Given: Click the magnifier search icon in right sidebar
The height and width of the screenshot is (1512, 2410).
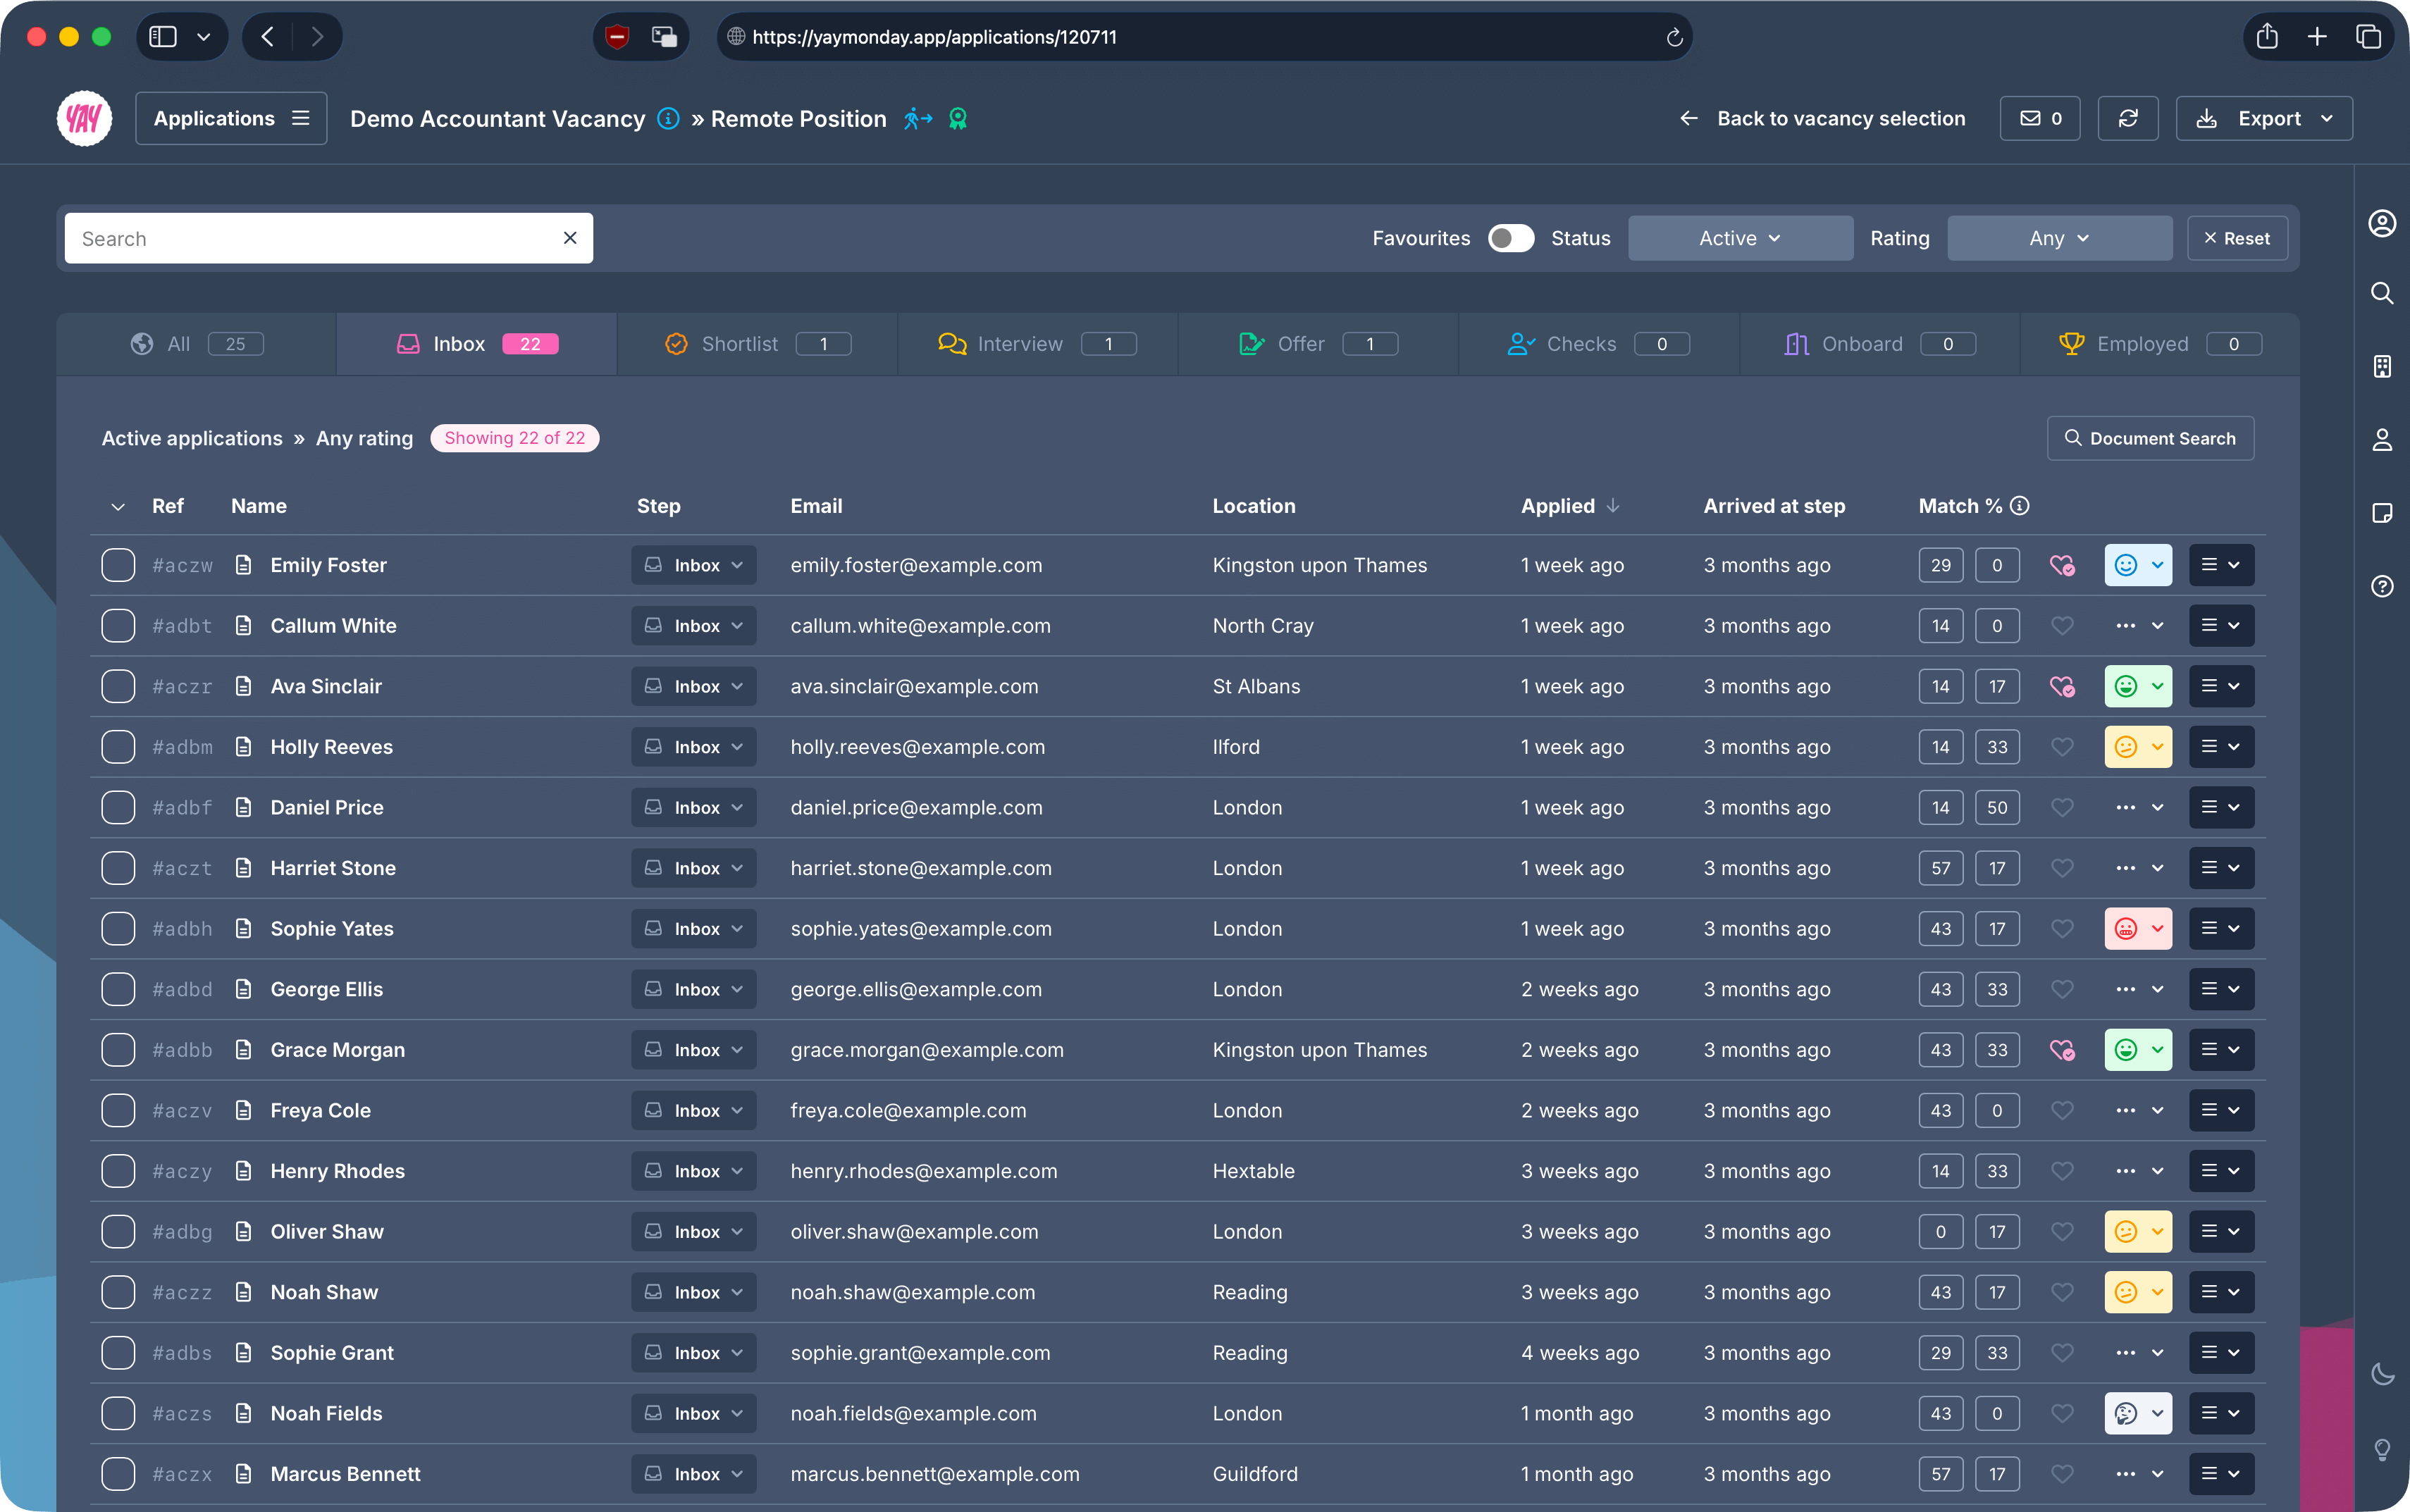Looking at the screenshot, I should point(2383,292).
